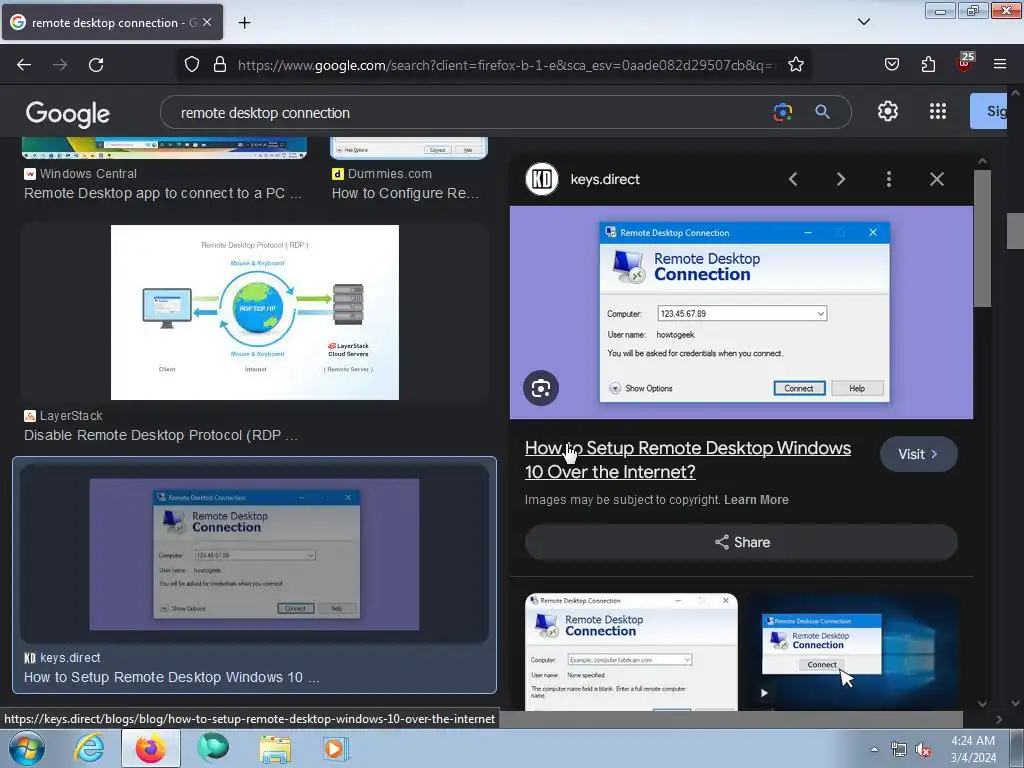Reload the current page
The width and height of the screenshot is (1024, 768).
[x=96, y=65]
